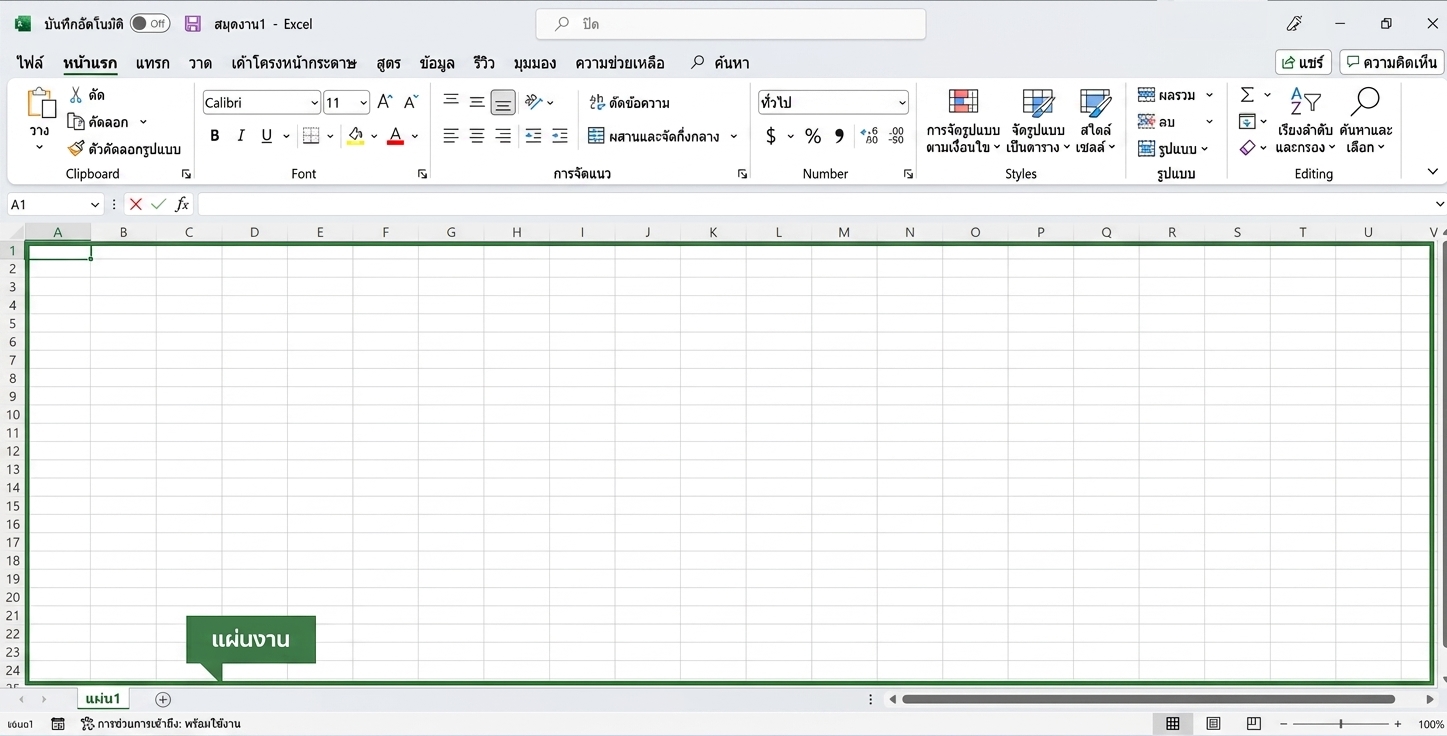Click the Insert Function fx icon

tap(182, 204)
